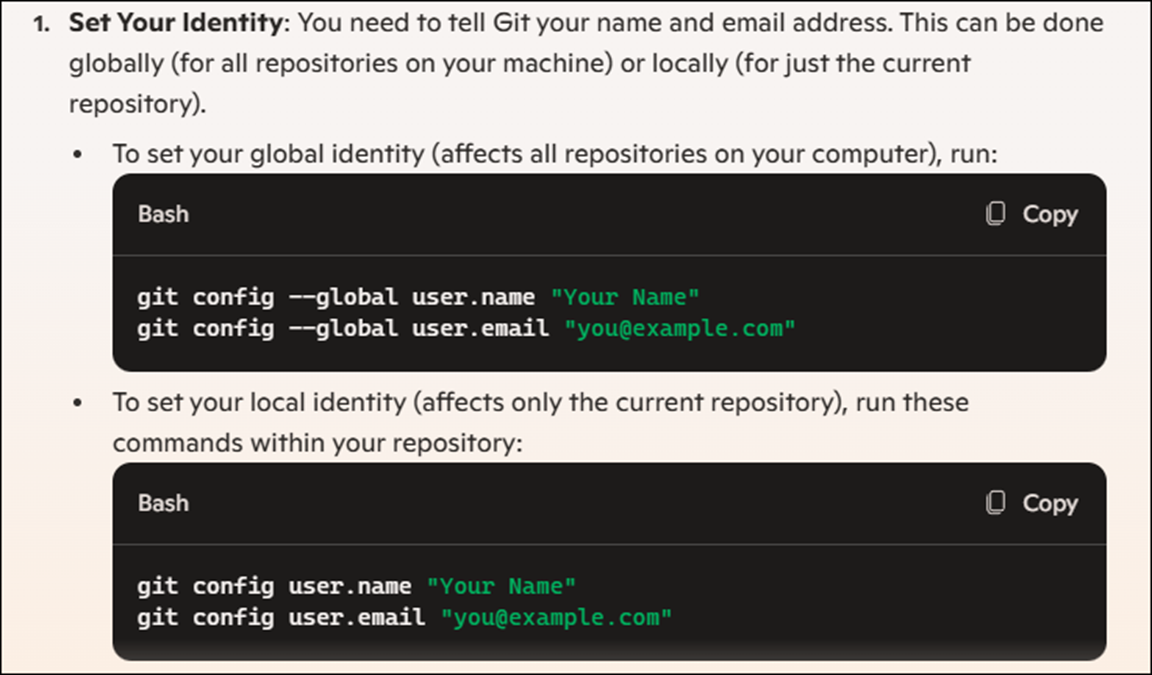
Task: Click the 'Set Your Identity' bold heading
Action: tap(176, 23)
